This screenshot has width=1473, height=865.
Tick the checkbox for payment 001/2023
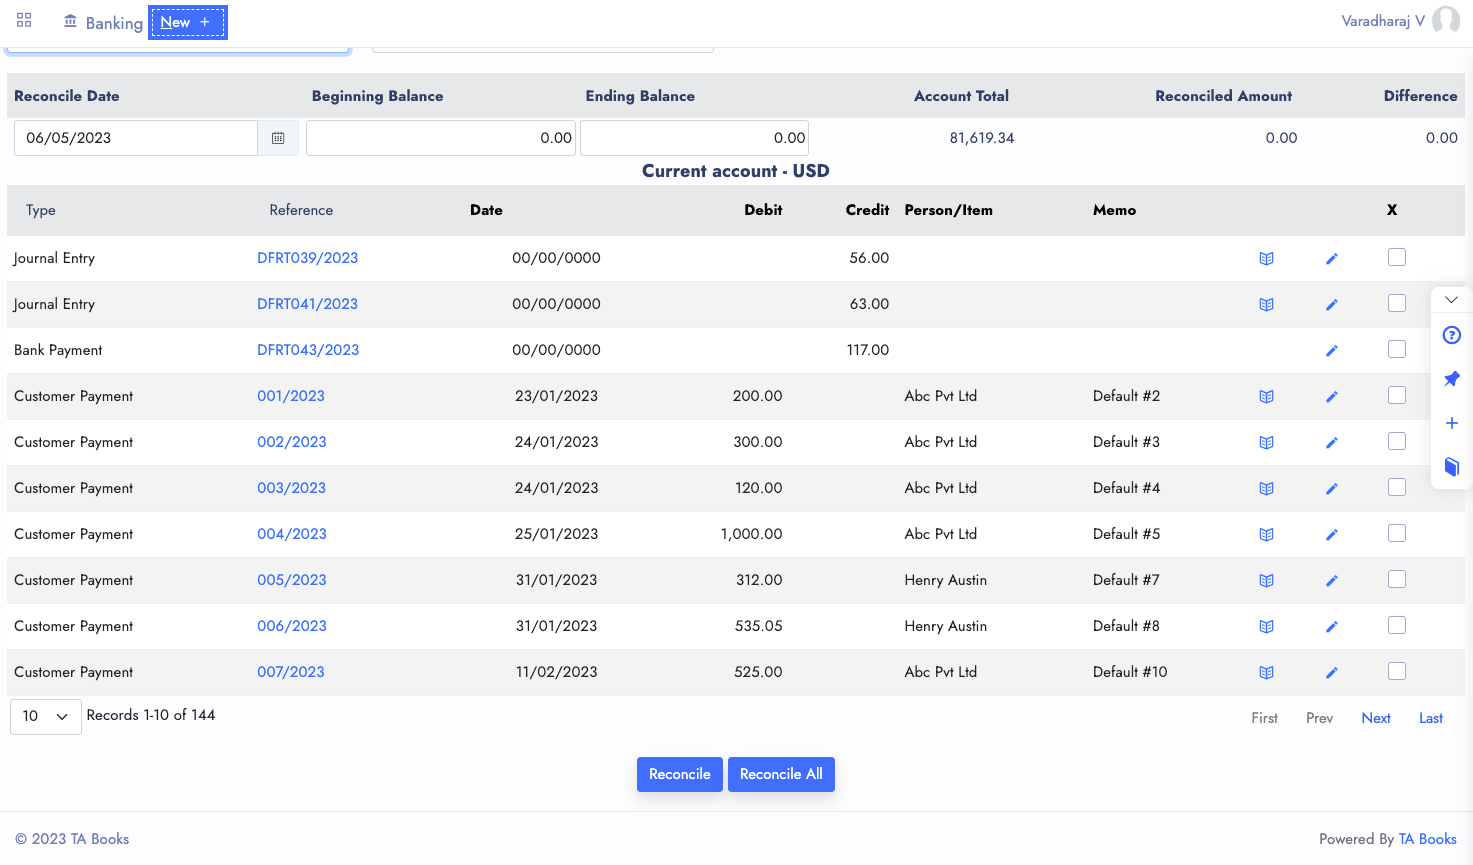tap(1397, 395)
